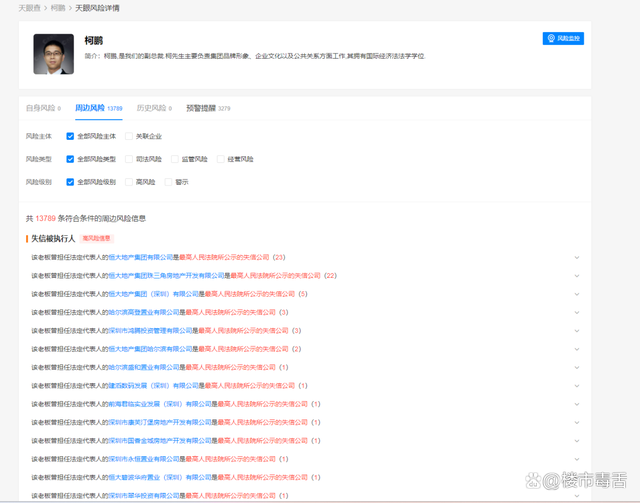The image size is (640, 503).
Task: Expand the 深圳市永恒置业 row chevron
Action: (x=577, y=459)
